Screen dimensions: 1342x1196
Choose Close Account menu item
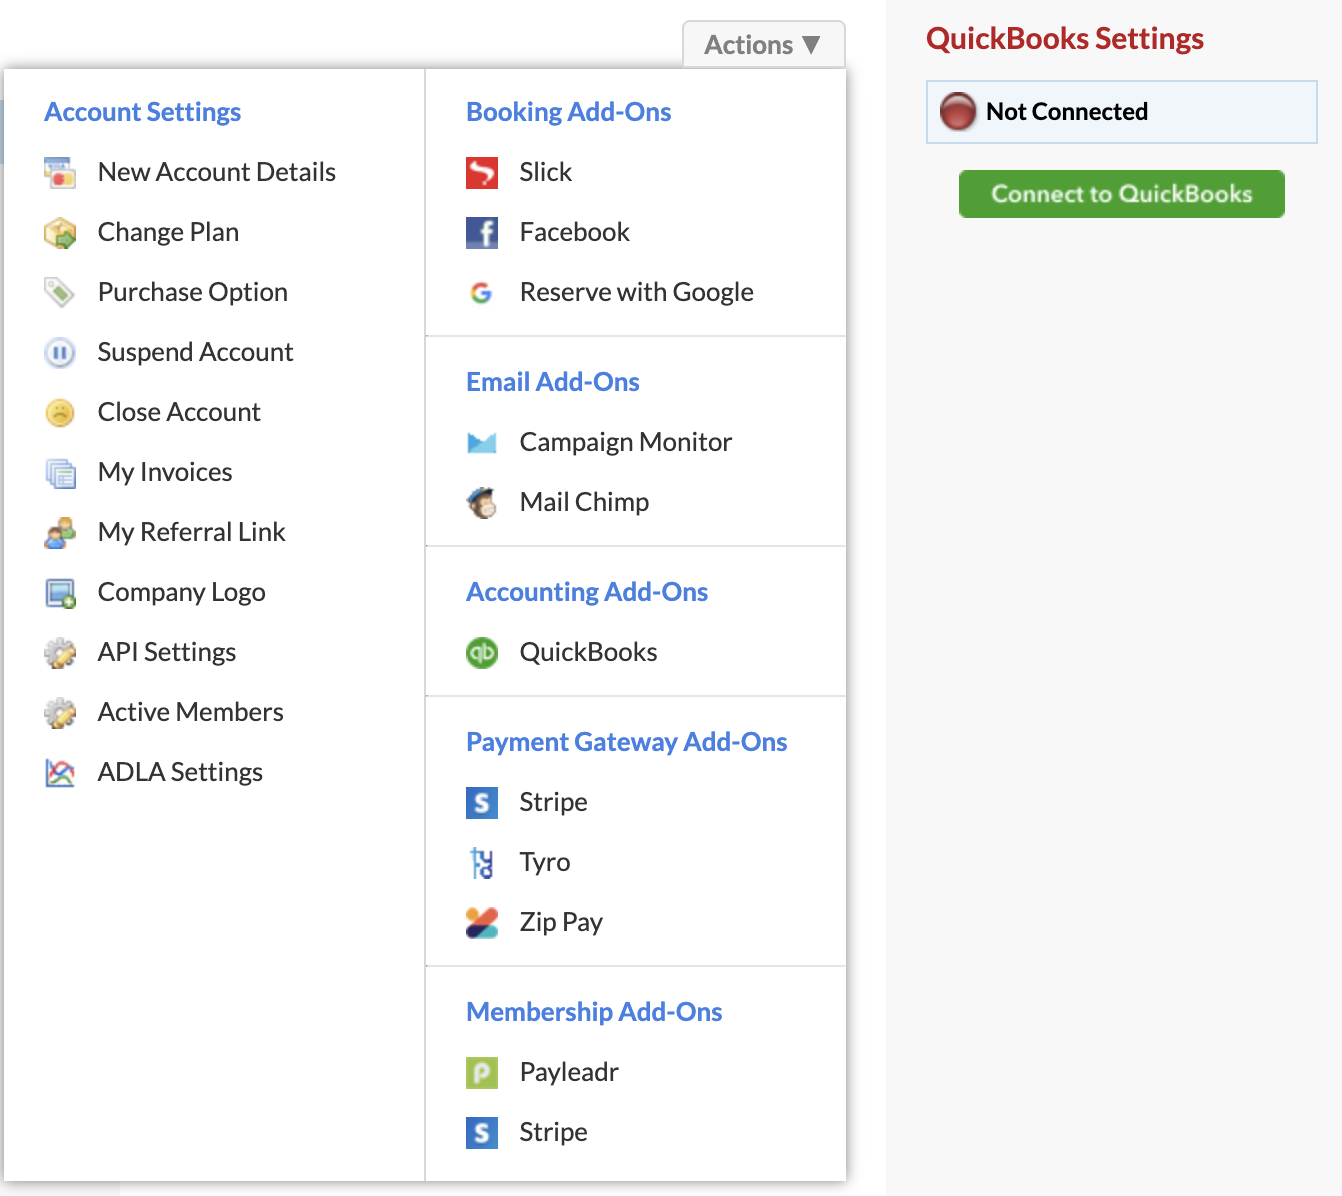pyautogui.click(x=179, y=412)
